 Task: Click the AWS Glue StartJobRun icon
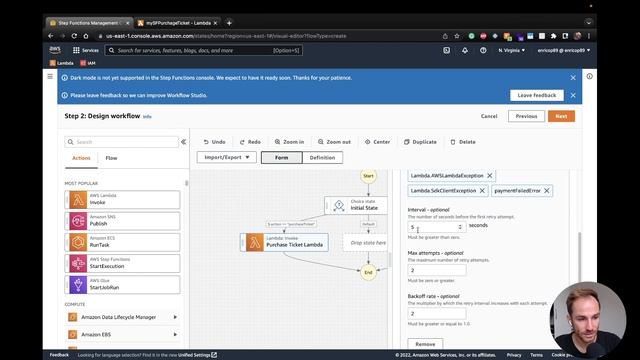[78, 284]
